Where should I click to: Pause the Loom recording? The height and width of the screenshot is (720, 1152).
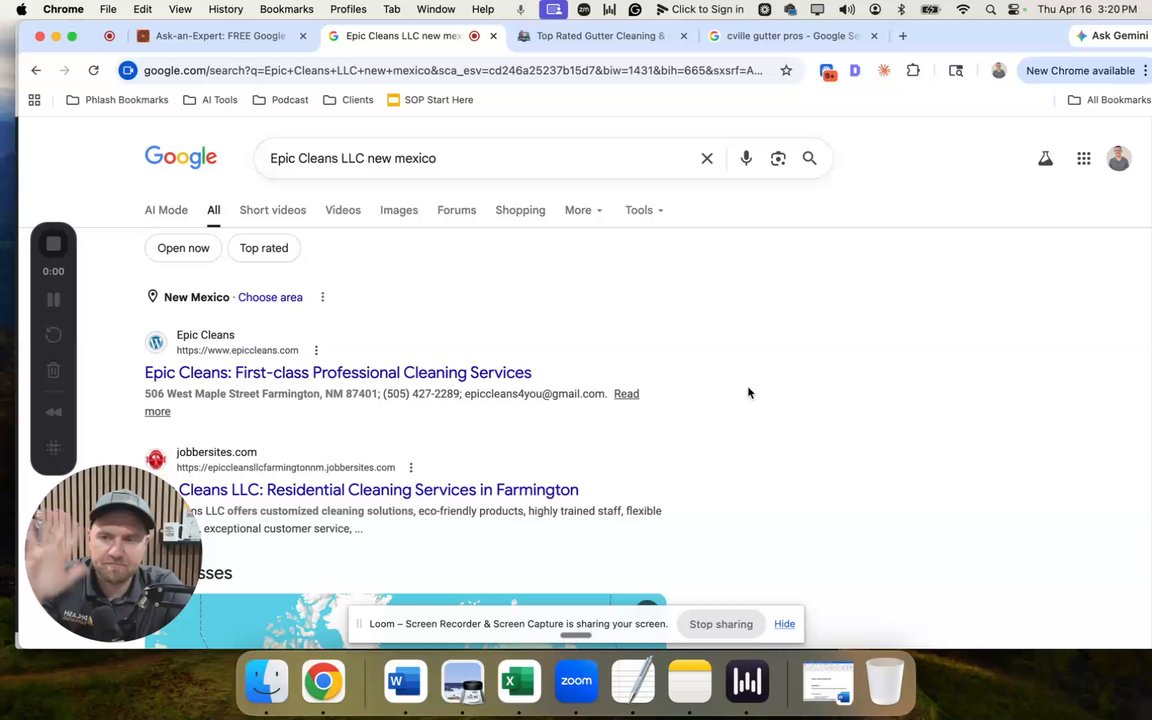(x=54, y=300)
